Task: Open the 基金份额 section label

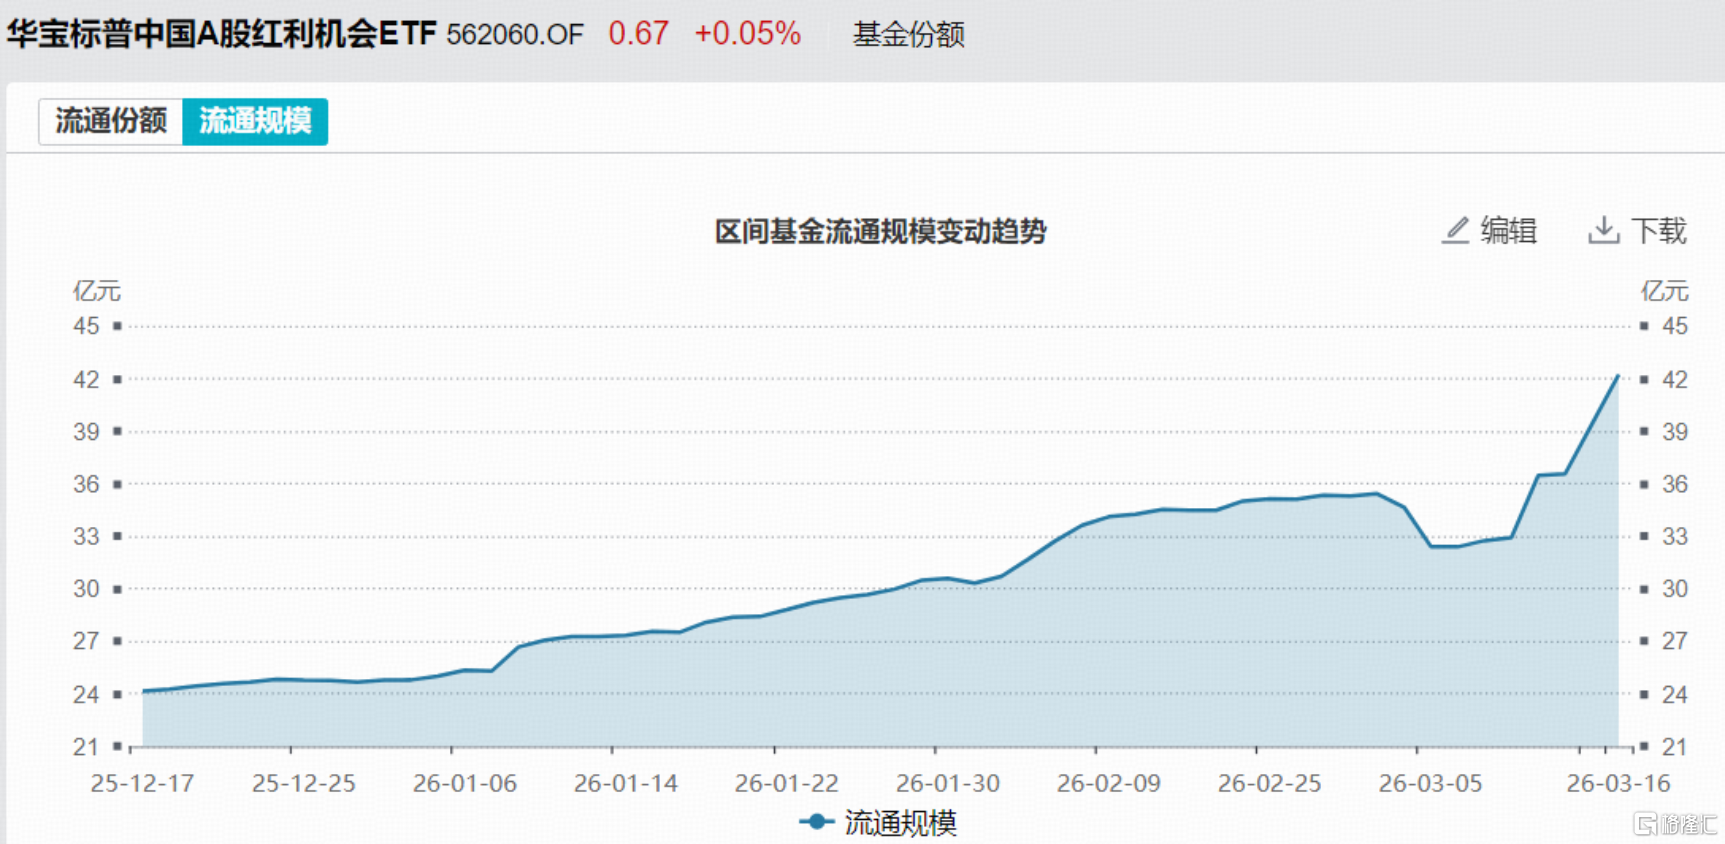Action: click(908, 35)
